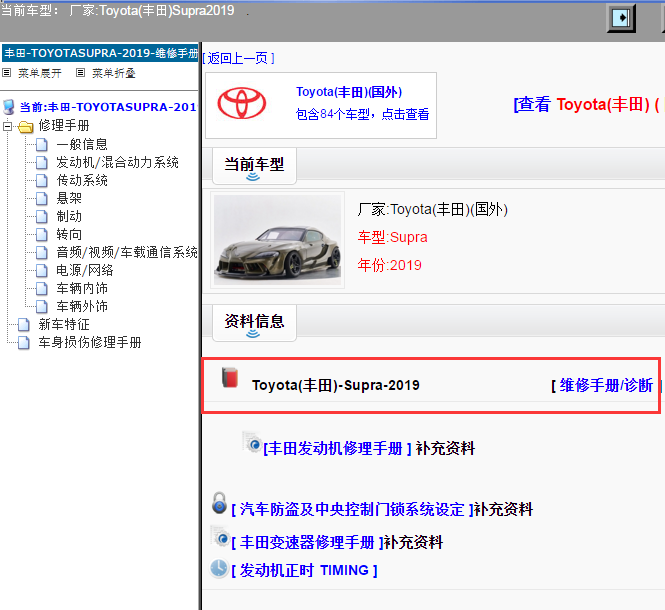This screenshot has height=610, width=665.
Task: Click the navigation arrow icon at top right
Action: [621, 18]
